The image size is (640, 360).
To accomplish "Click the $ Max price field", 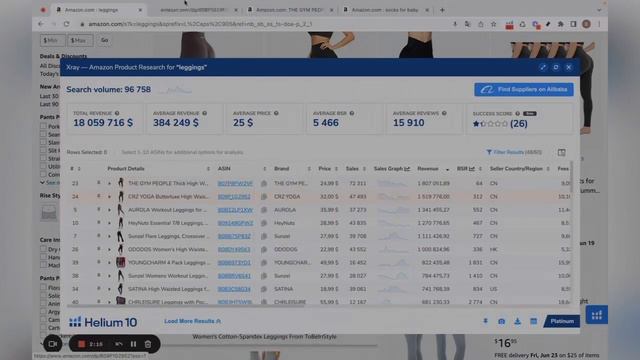I will [x=80, y=40].
